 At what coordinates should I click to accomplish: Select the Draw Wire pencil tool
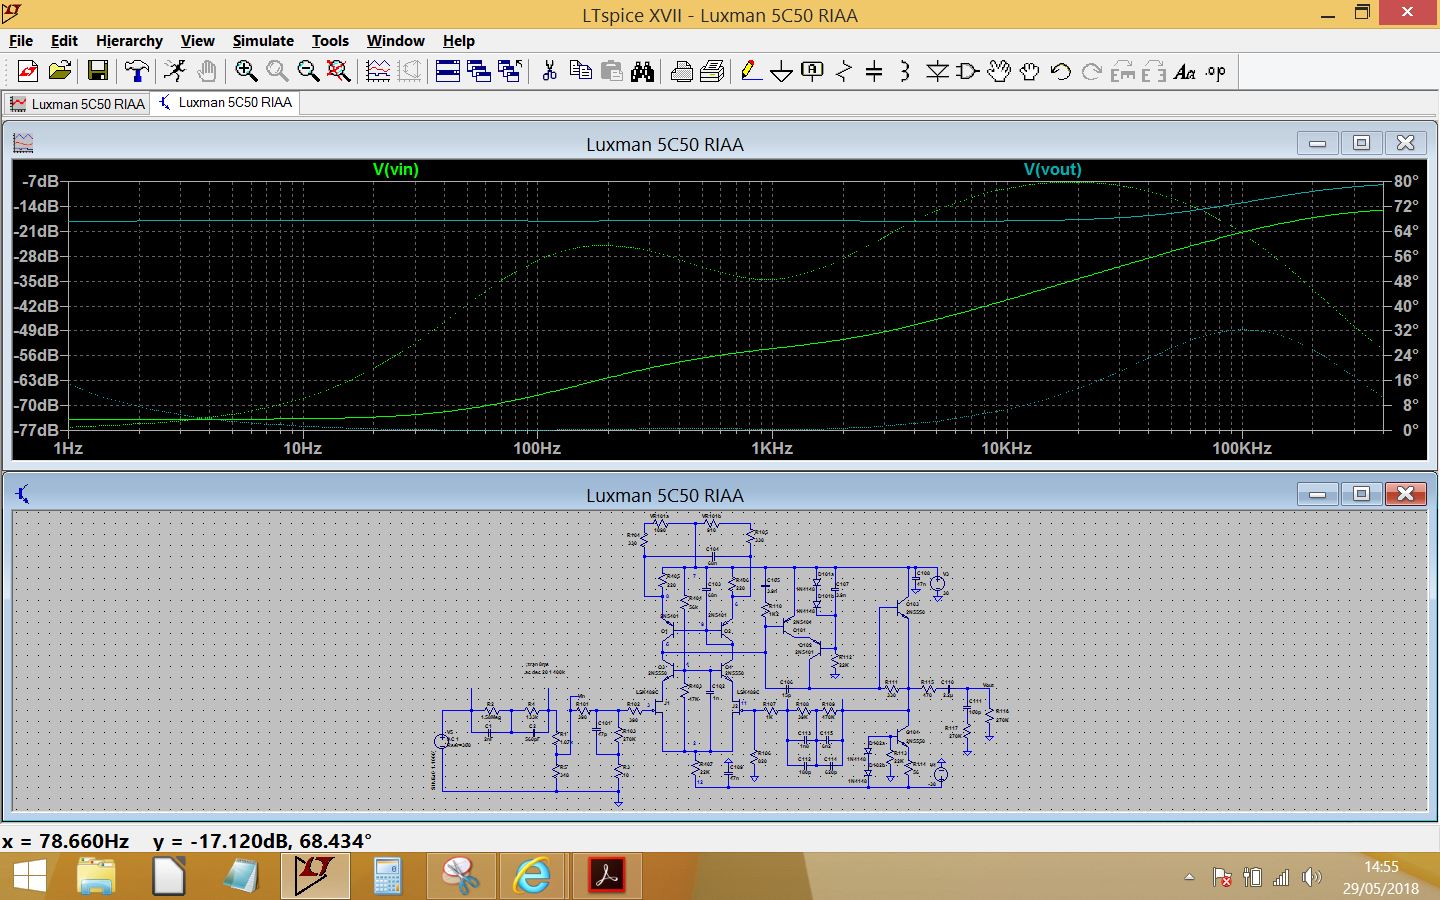[751, 71]
